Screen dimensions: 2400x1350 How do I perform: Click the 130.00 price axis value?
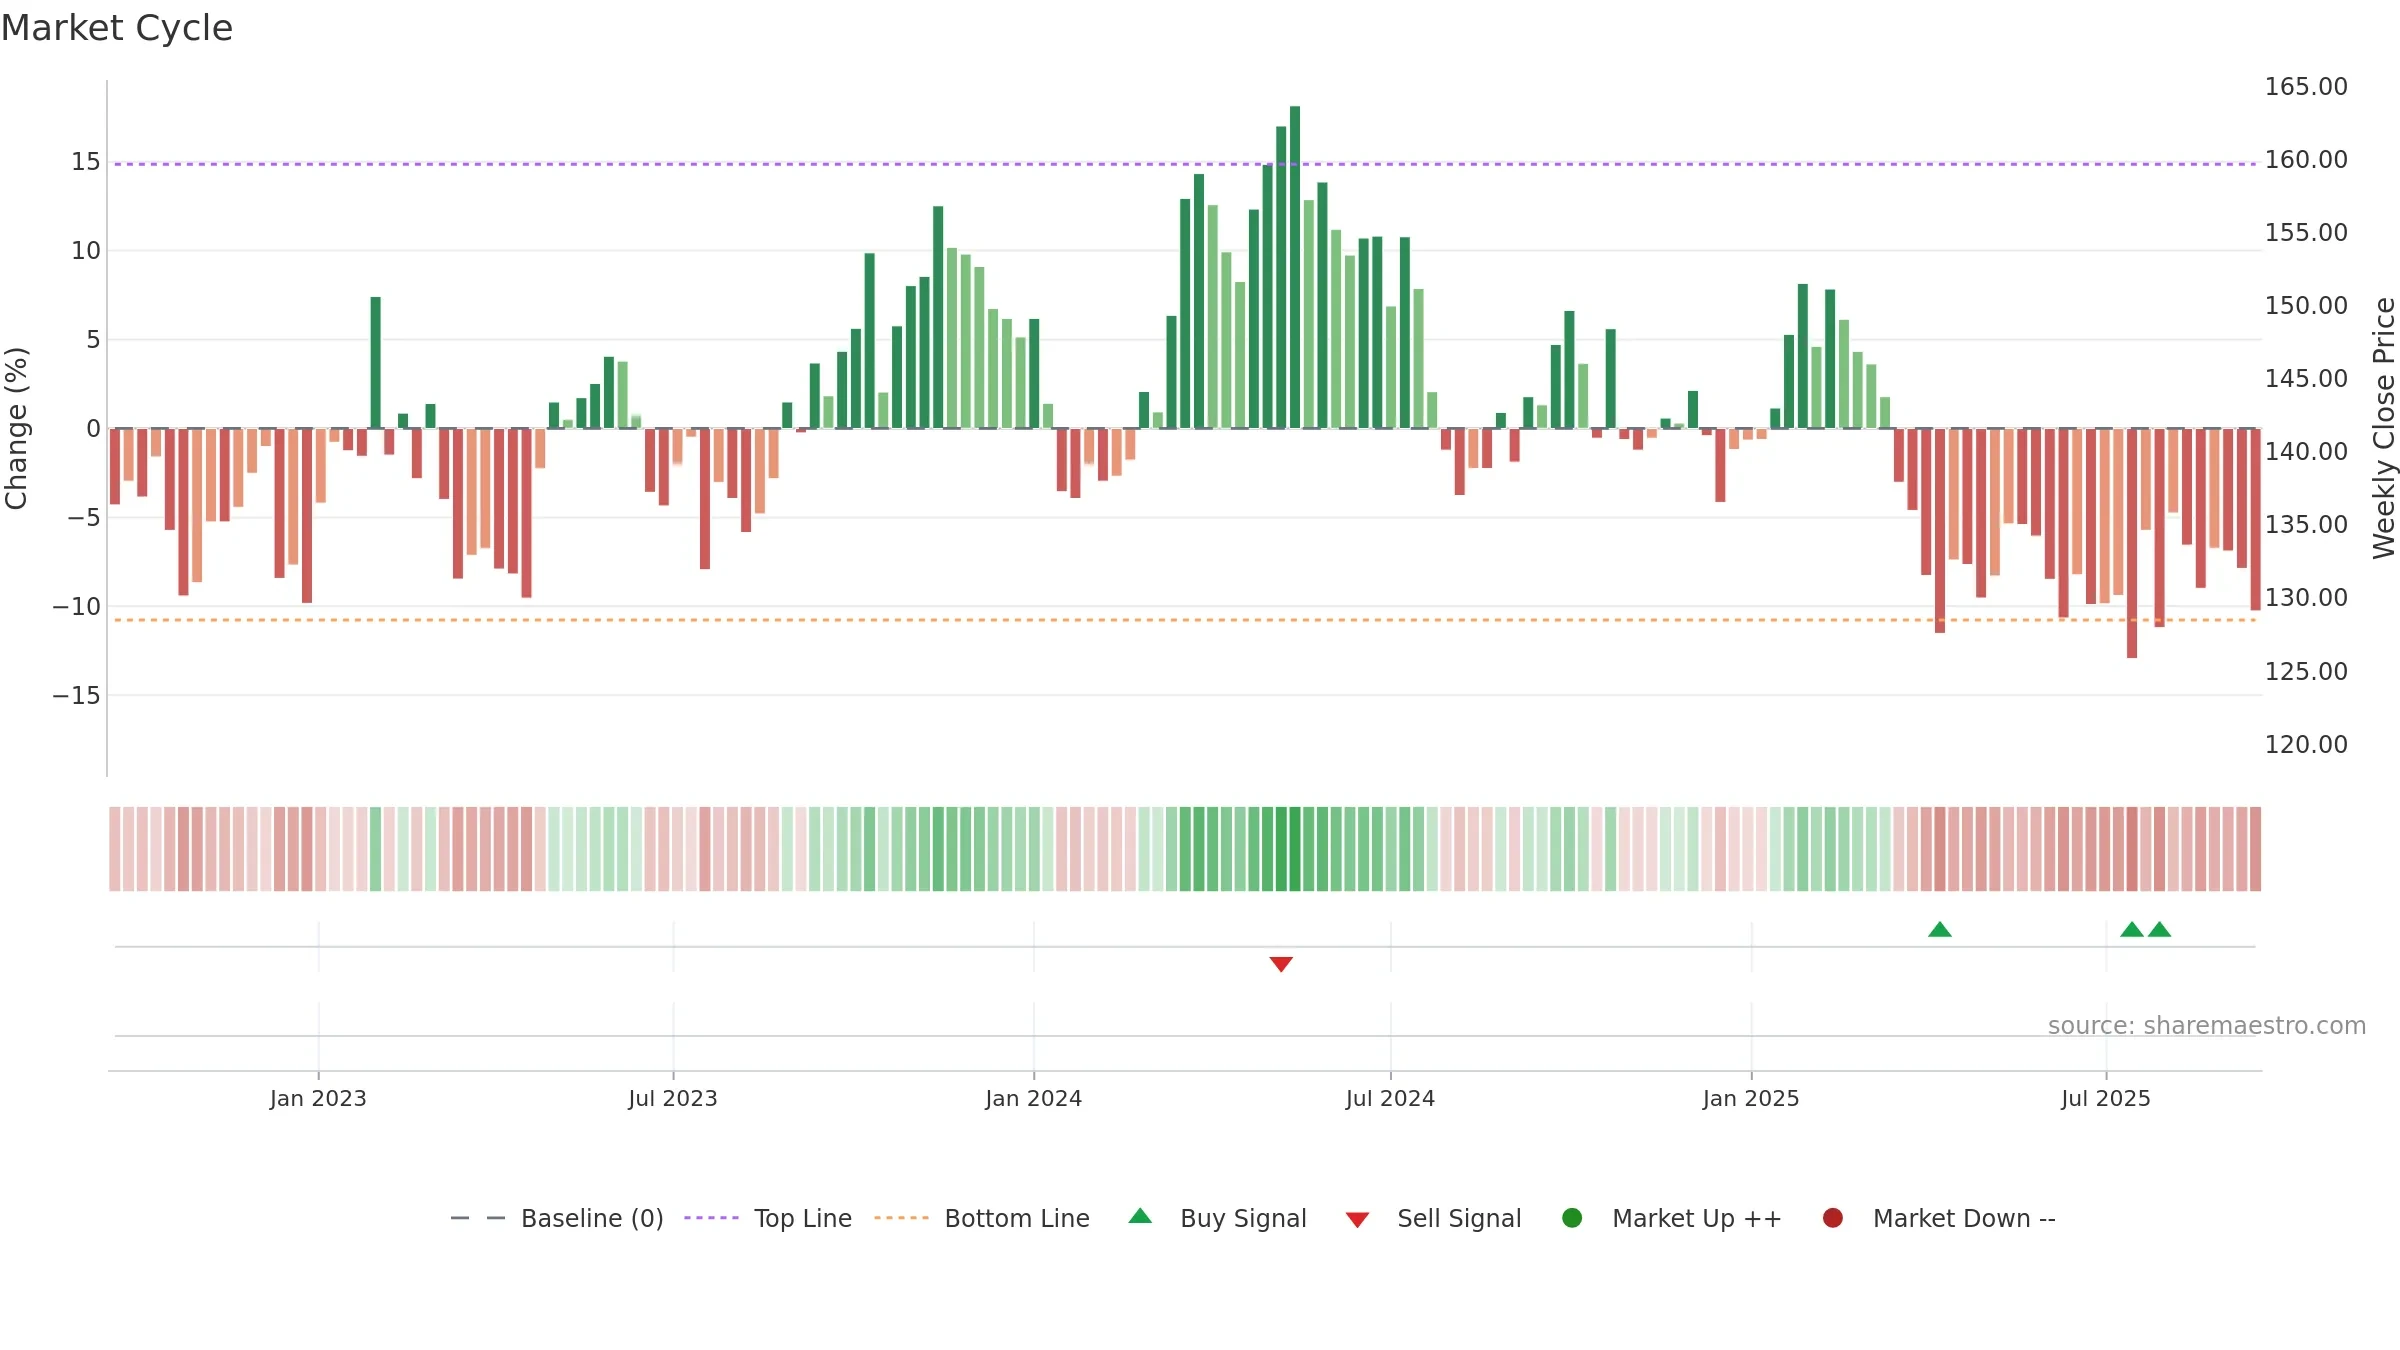click(x=2306, y=598)
